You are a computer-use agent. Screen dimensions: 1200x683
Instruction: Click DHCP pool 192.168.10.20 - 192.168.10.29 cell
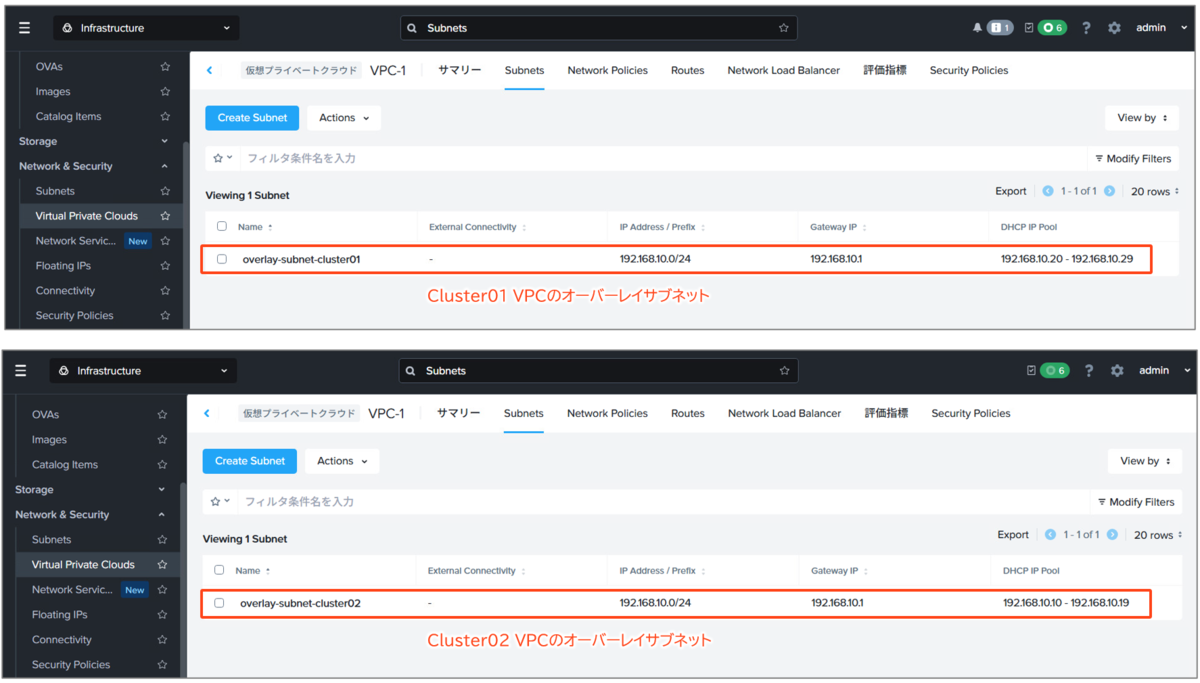pos(1069,259)
